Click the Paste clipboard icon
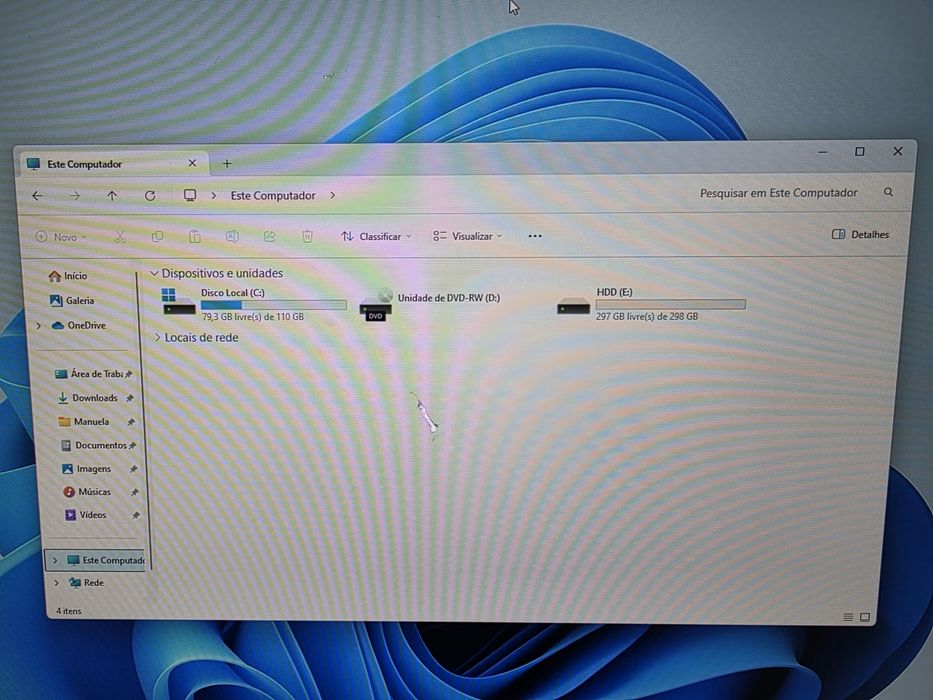This screenshot has width=933, height=700. pos(195,237)
